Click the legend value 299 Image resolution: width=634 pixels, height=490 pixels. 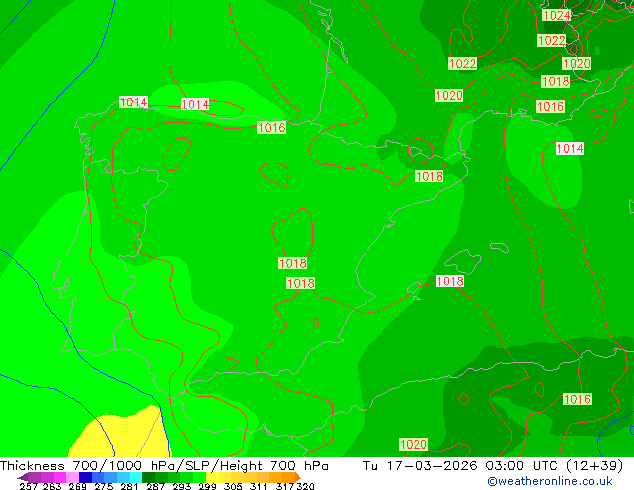coord(207,486)
